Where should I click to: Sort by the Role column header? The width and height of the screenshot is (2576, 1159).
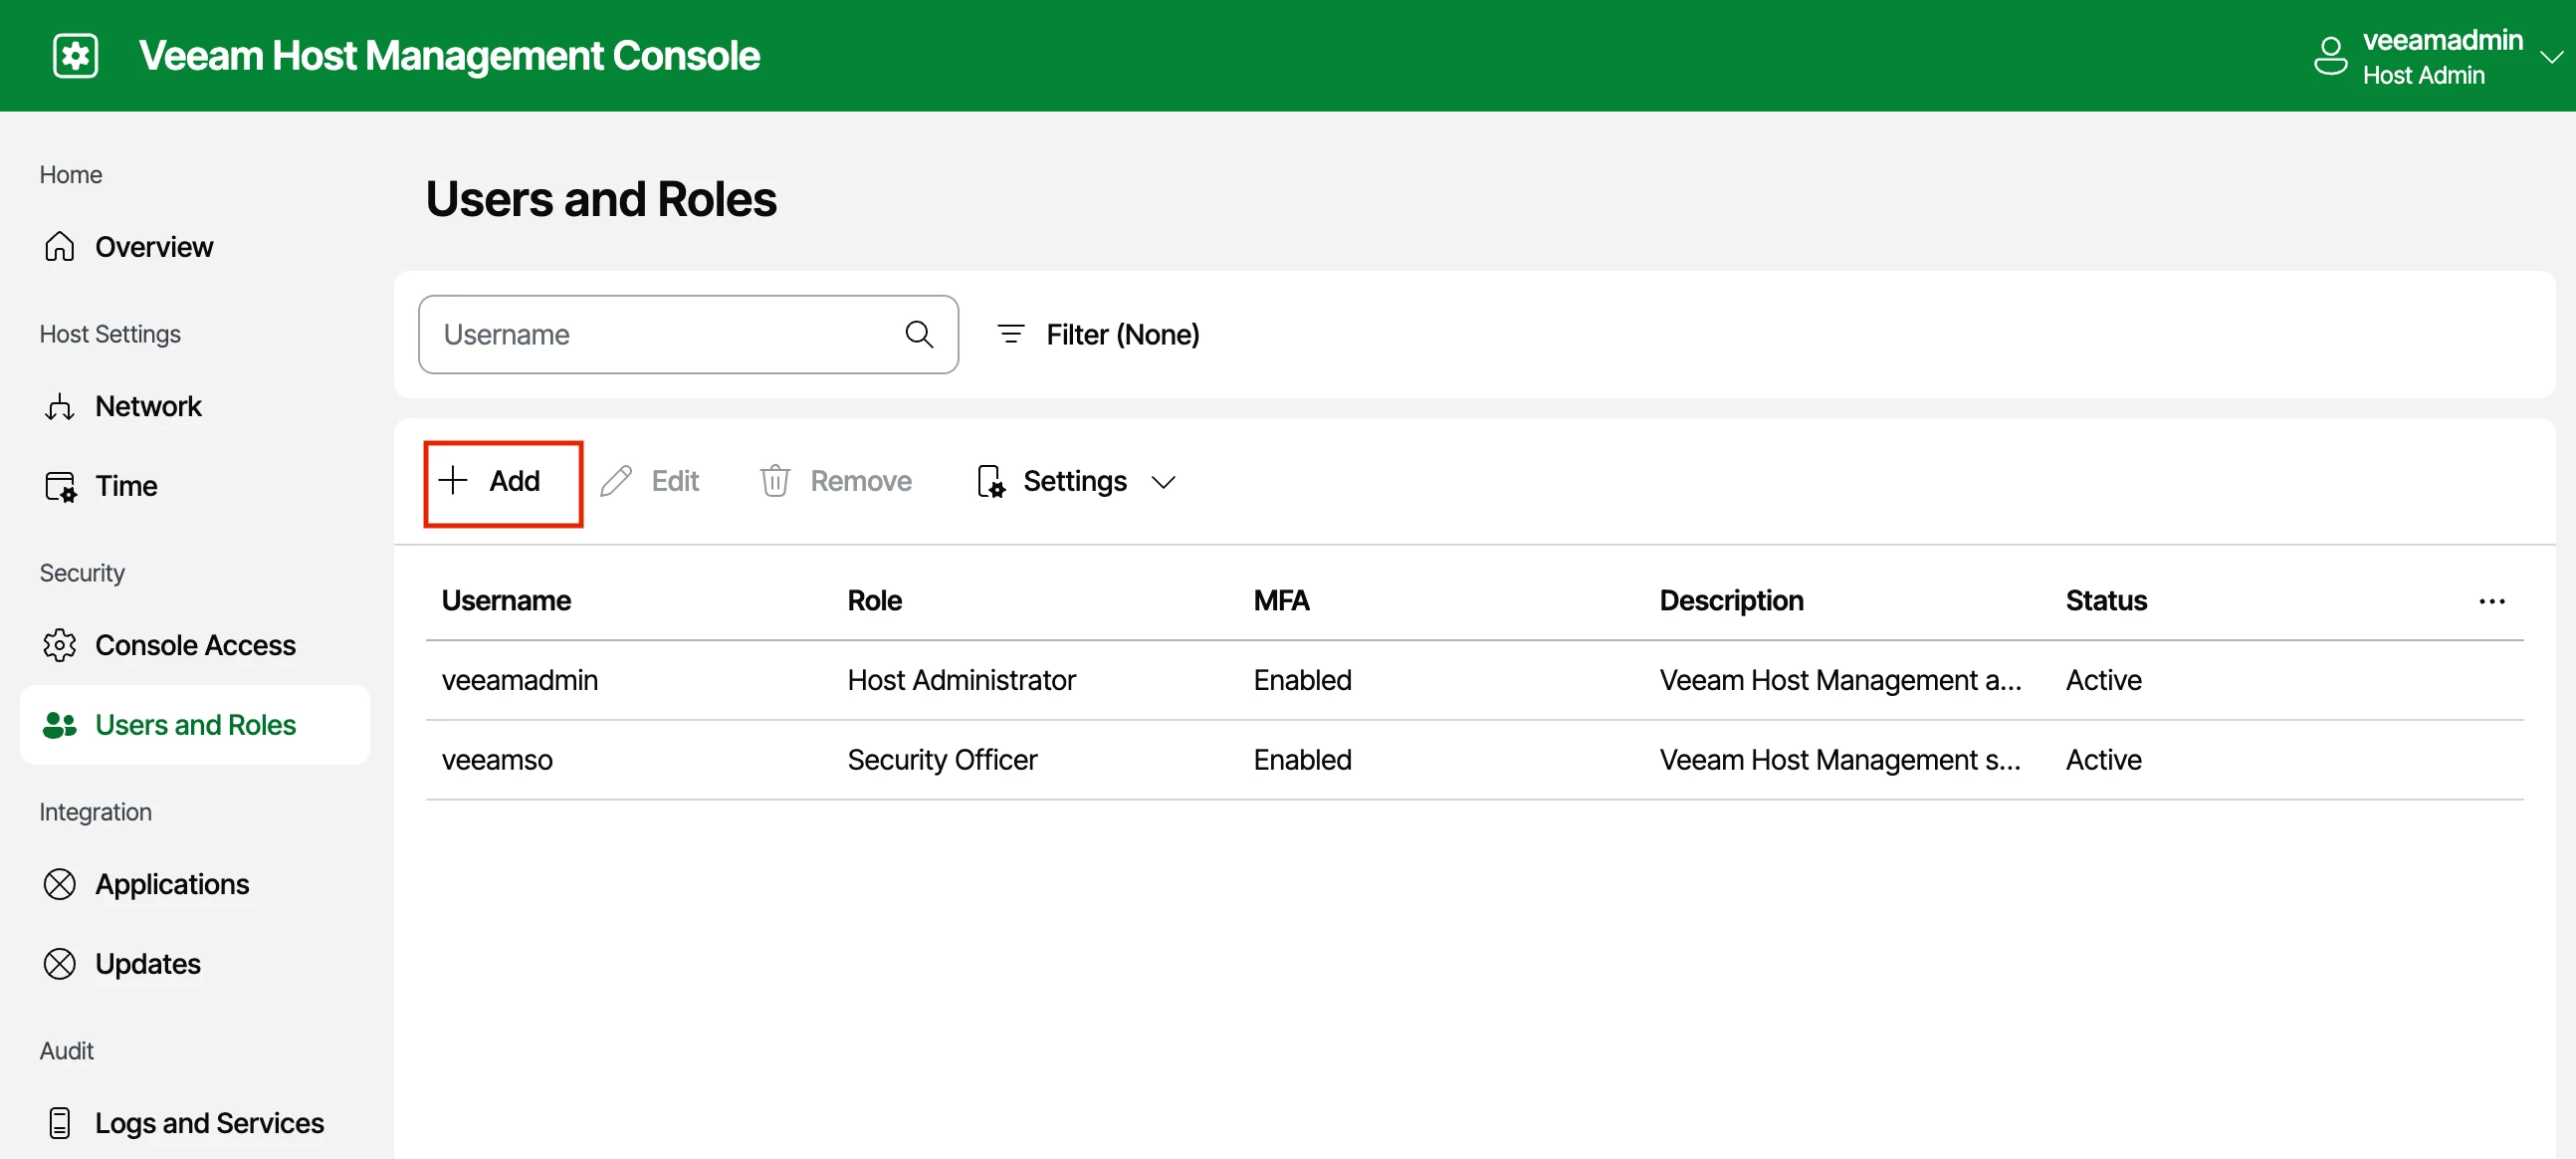[x=874, y=600]
